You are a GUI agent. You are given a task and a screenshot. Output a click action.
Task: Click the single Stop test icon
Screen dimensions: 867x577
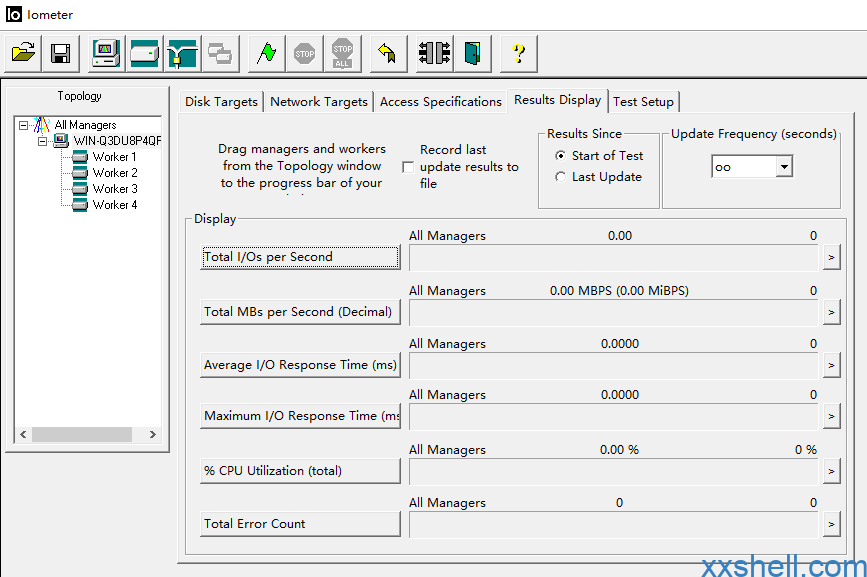[x=304, y=54]
